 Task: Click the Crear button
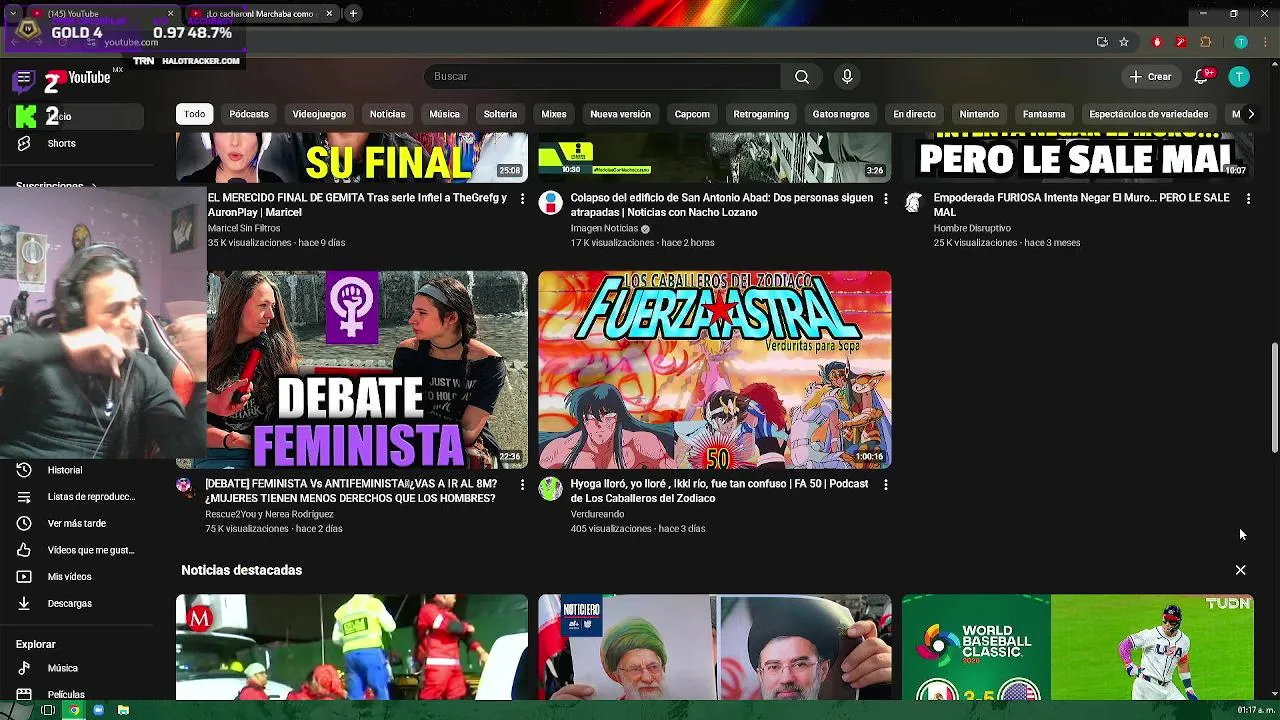click(1150, 77)
